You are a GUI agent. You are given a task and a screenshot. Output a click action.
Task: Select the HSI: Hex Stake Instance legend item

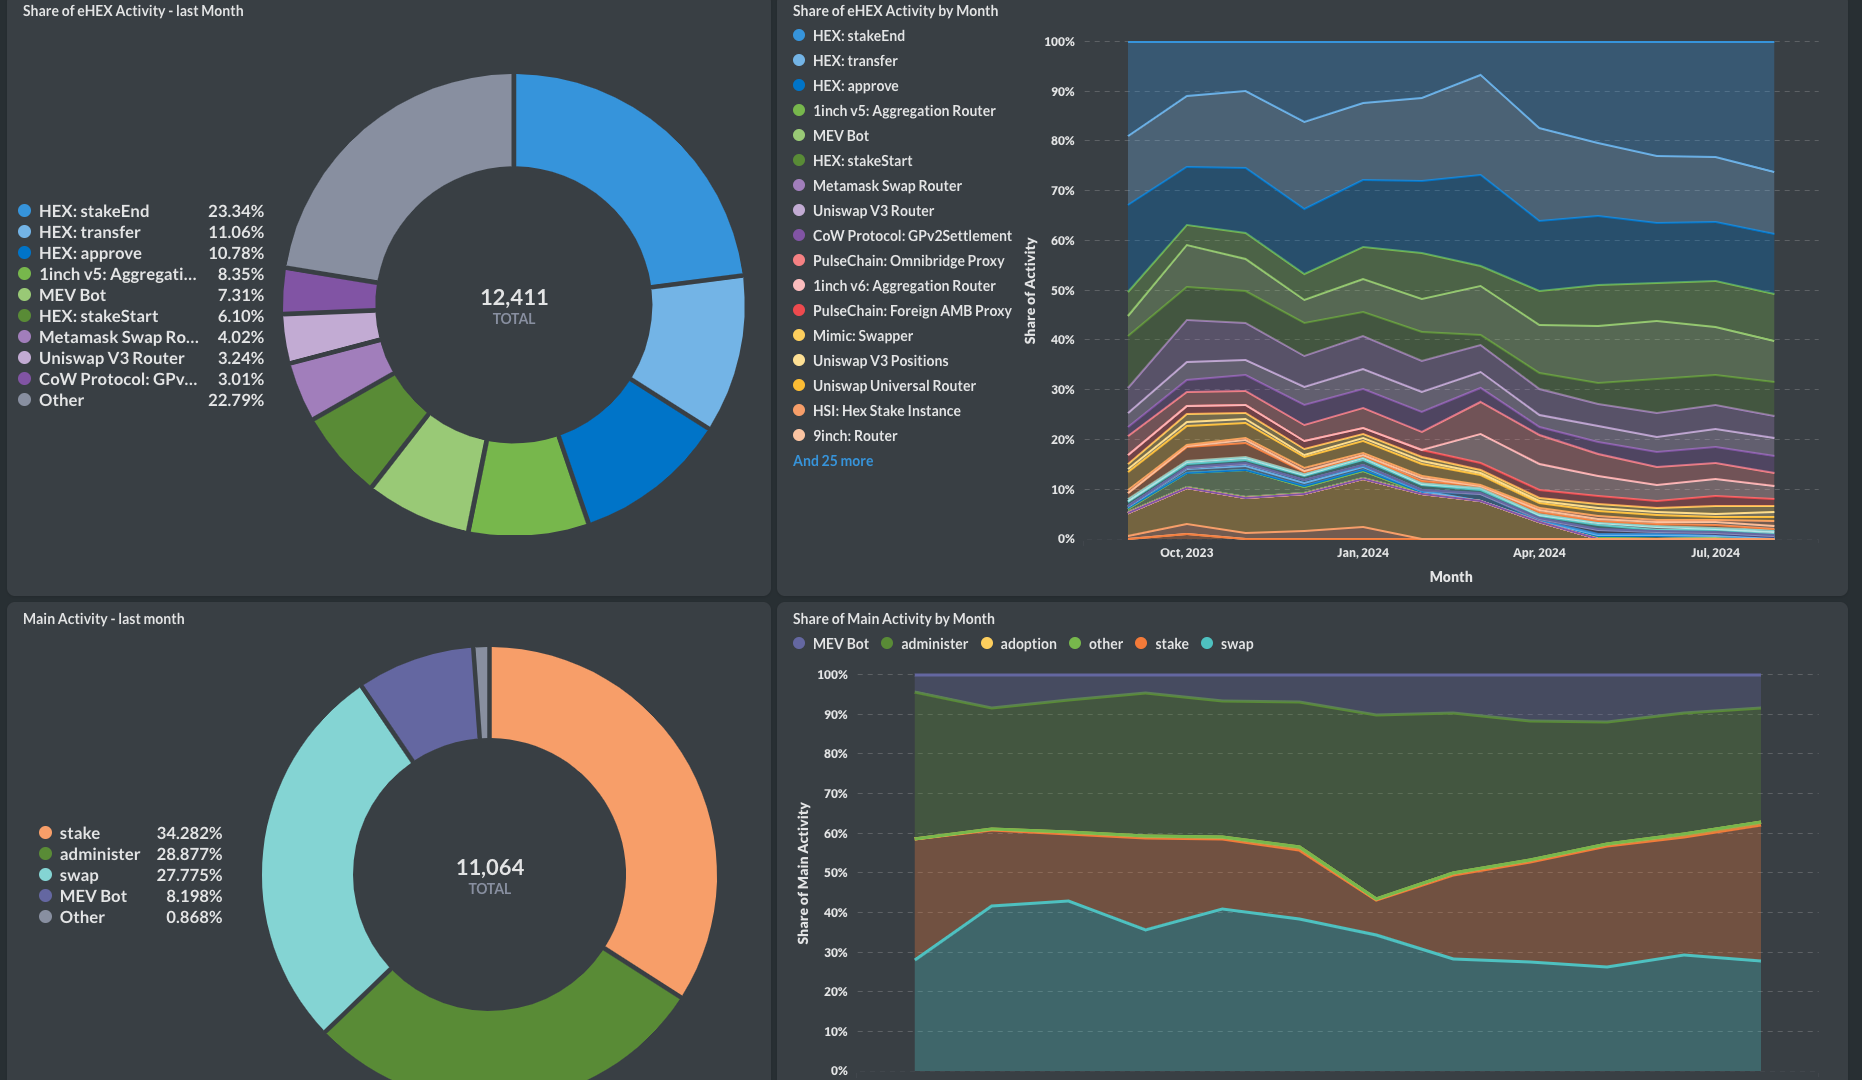point(877,411)
